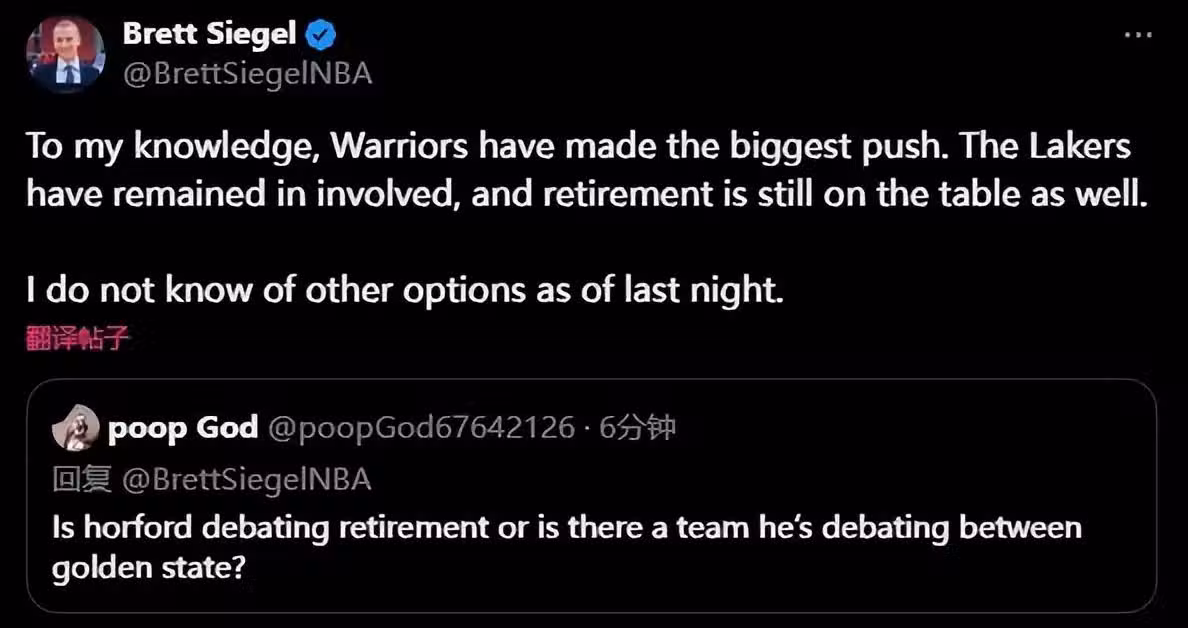Click "I do not know of other options" line
1188x628 pixels.
(400, 290)
